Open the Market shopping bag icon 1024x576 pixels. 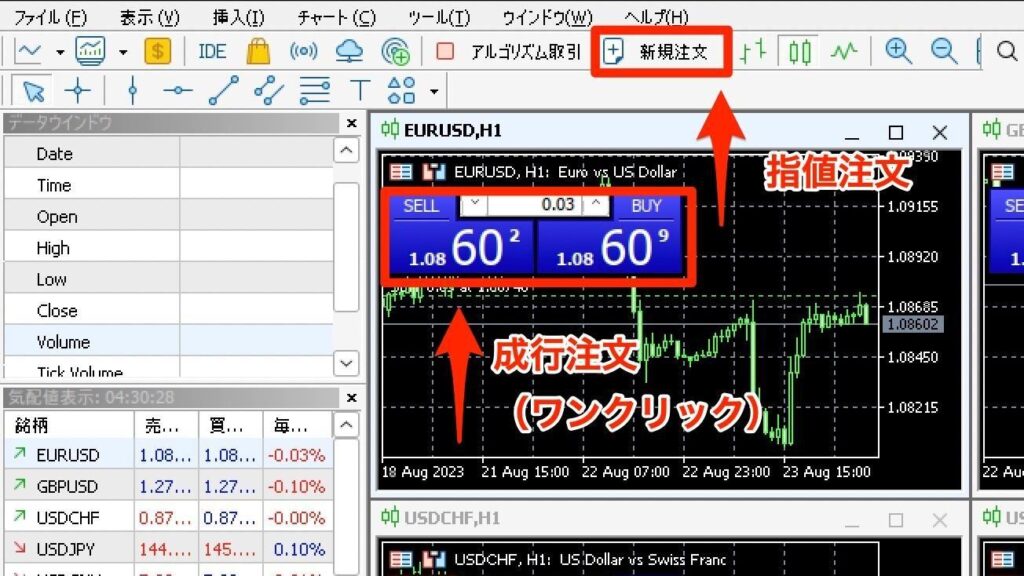[258, 51]
